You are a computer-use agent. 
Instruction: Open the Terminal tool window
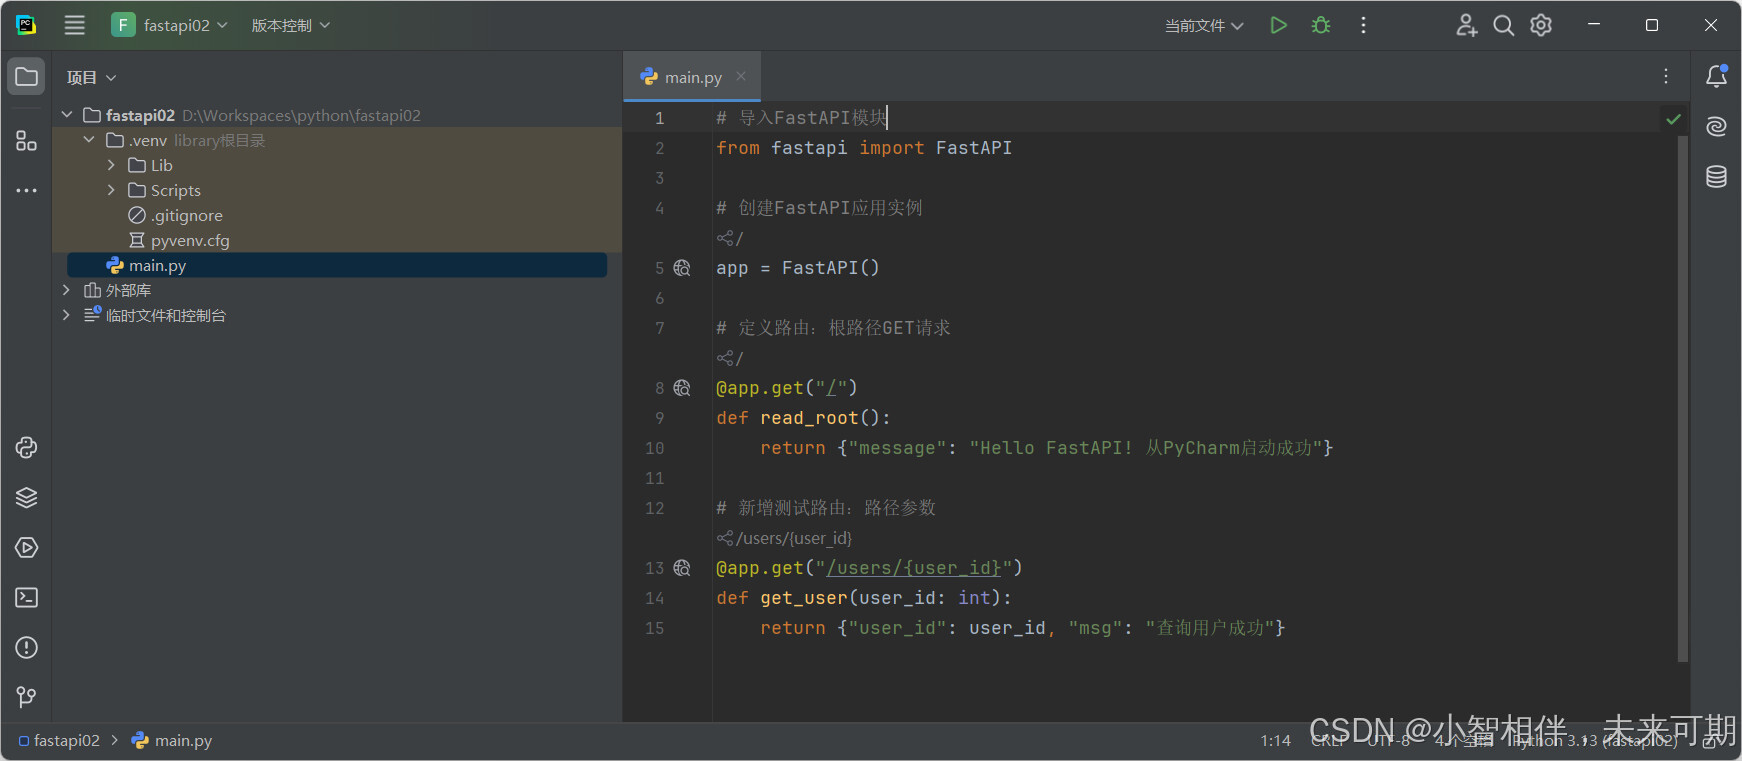27,598
